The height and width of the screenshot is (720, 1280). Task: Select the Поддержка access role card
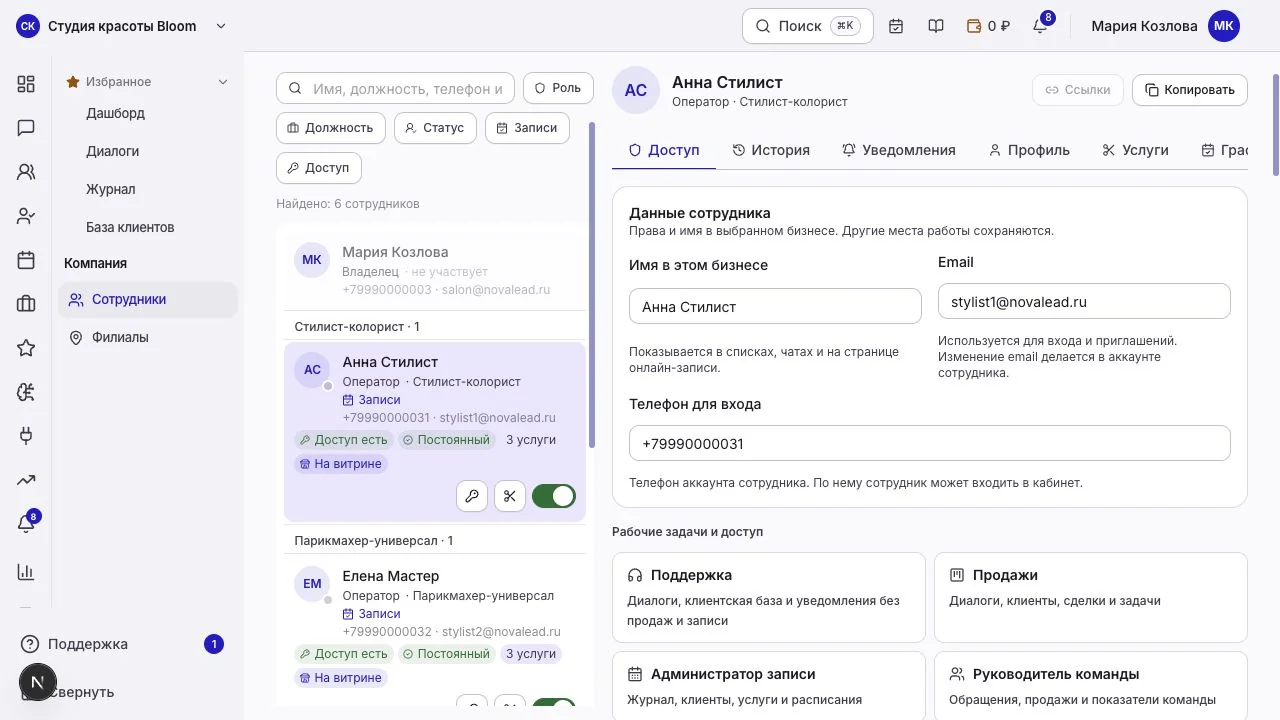point(769,597)
